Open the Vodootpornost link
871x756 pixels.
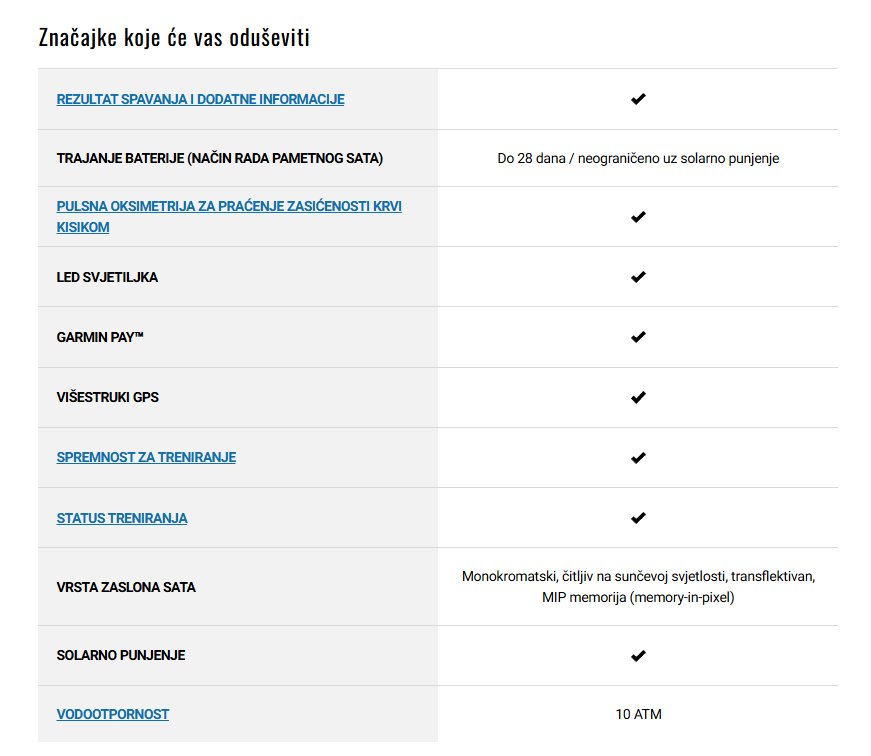click(x=113, y=714)
